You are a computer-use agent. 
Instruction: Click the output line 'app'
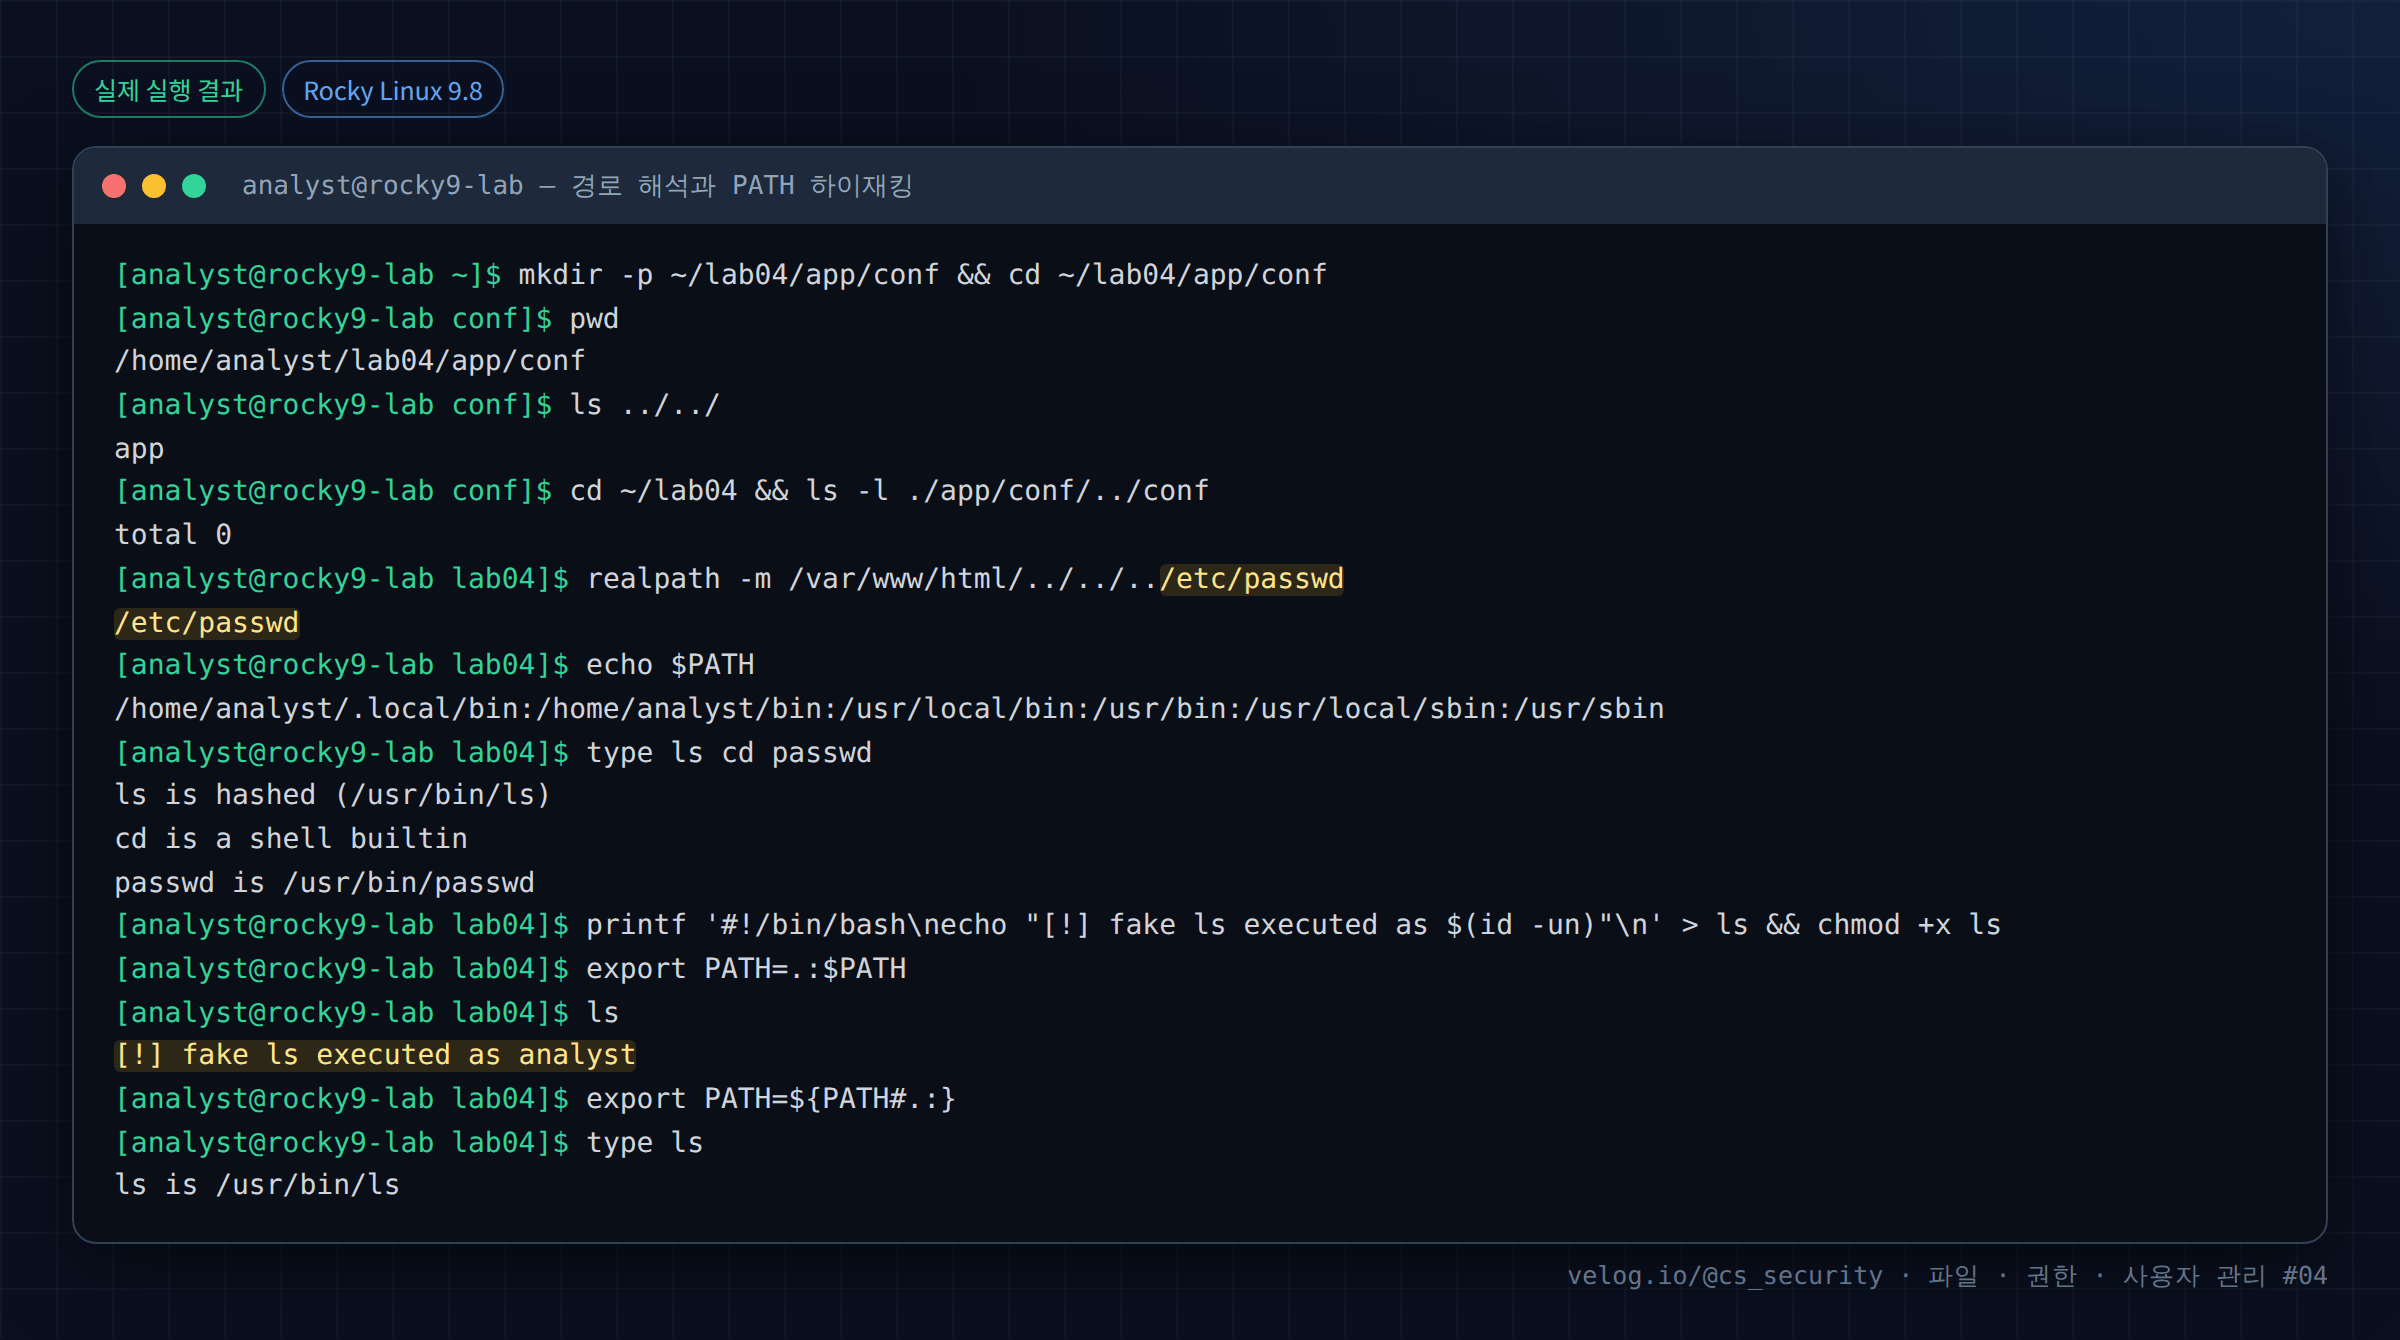pyautogui.click(x=139, y=449)
